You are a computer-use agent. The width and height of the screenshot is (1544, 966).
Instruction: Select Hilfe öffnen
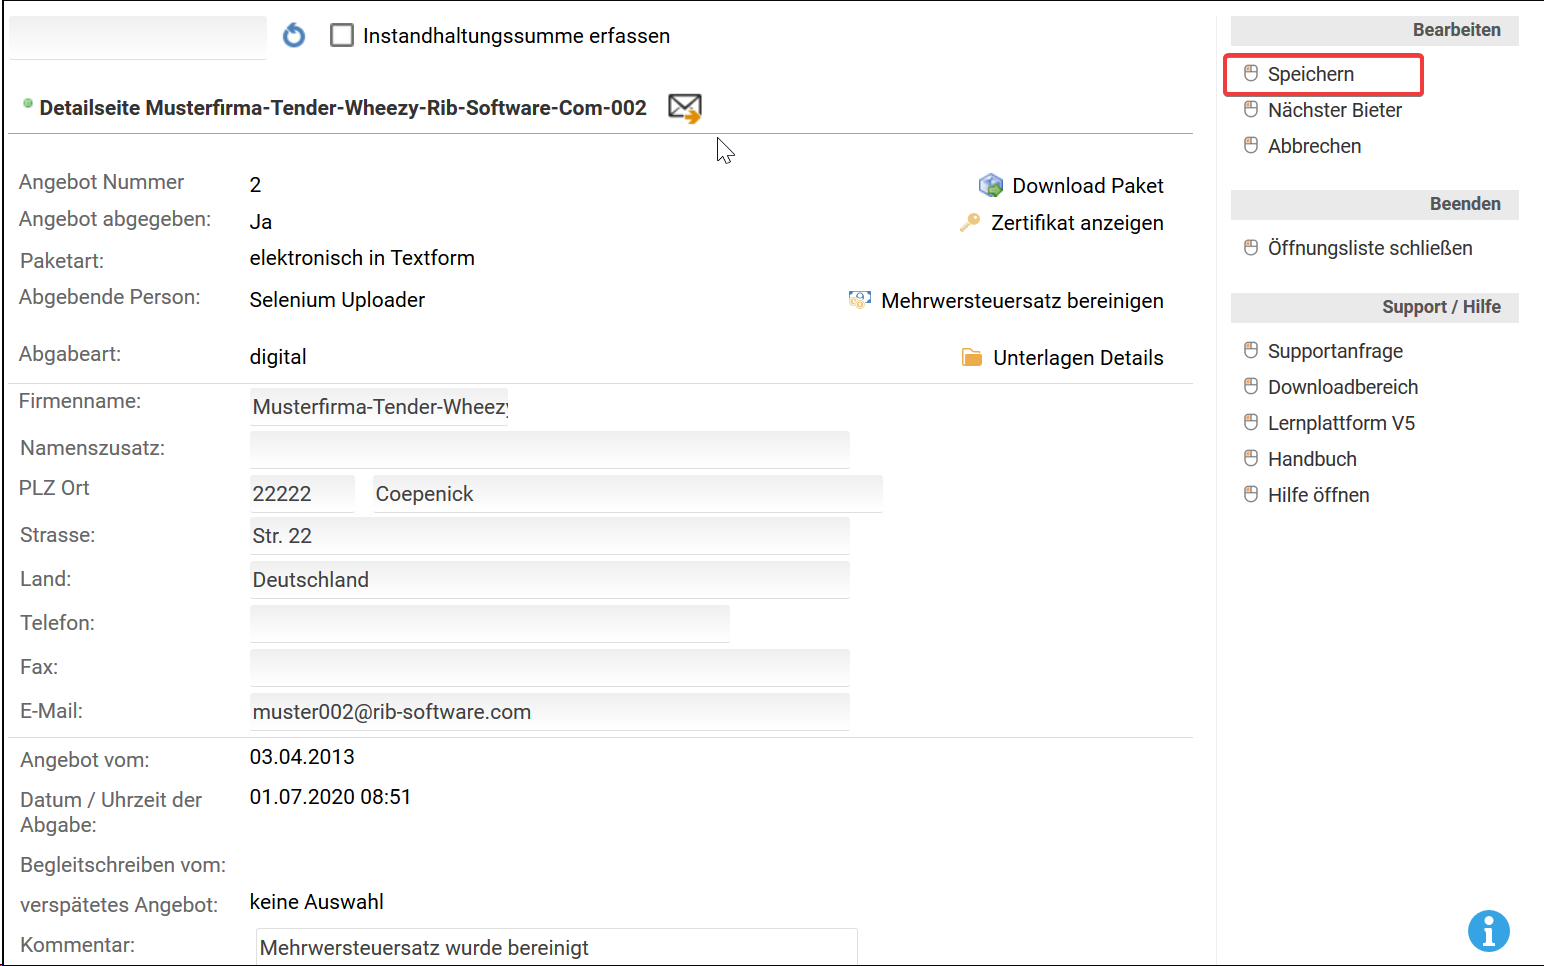(1318, 495)
